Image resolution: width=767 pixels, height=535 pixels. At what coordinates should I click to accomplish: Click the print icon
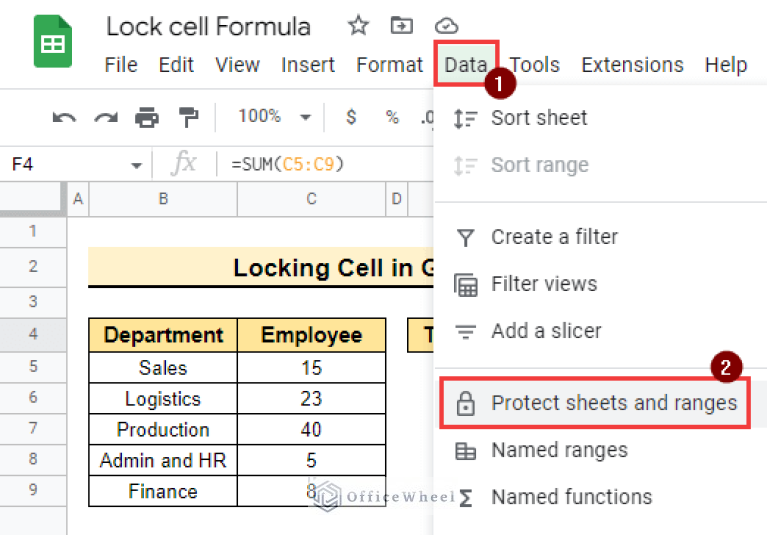[x=147, y=118]
